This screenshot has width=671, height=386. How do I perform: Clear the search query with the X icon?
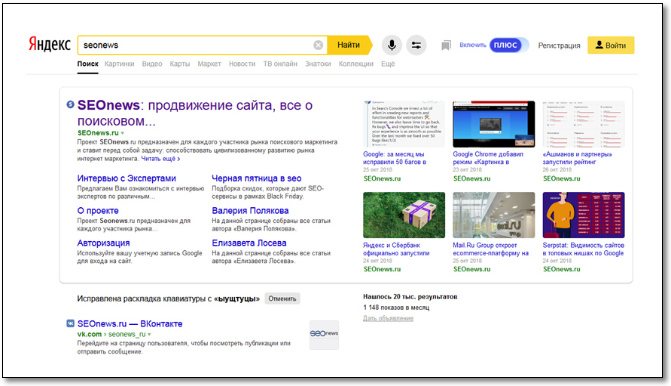point(318,45)
